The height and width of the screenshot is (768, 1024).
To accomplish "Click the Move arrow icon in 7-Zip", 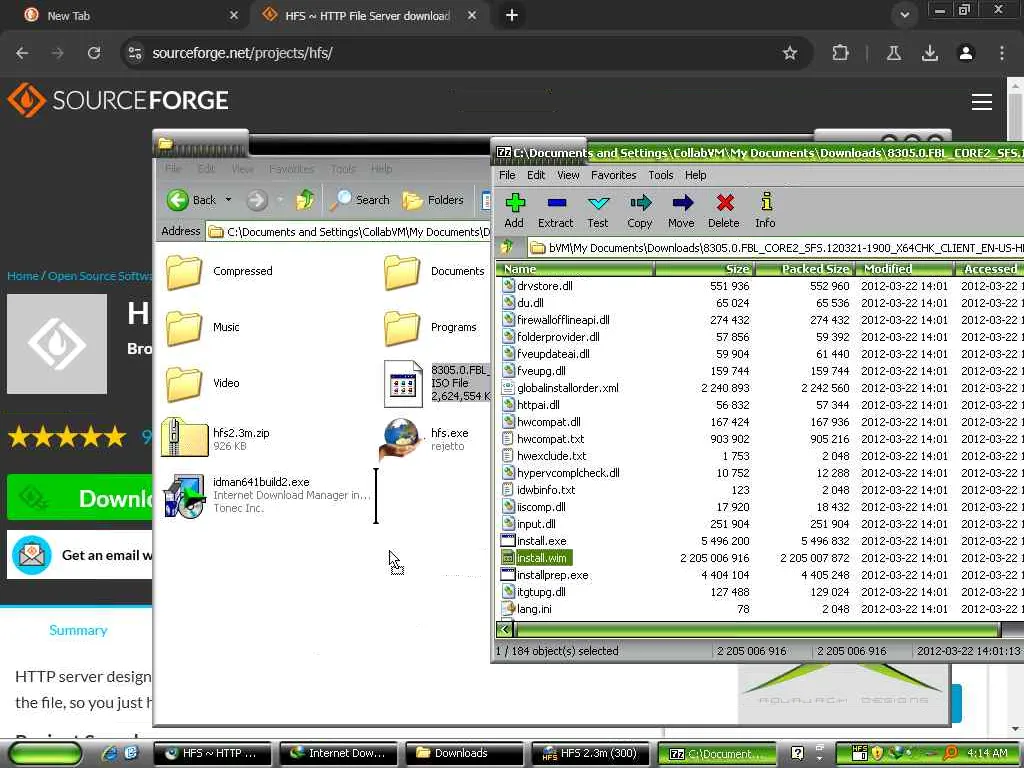I will [681, 210].
